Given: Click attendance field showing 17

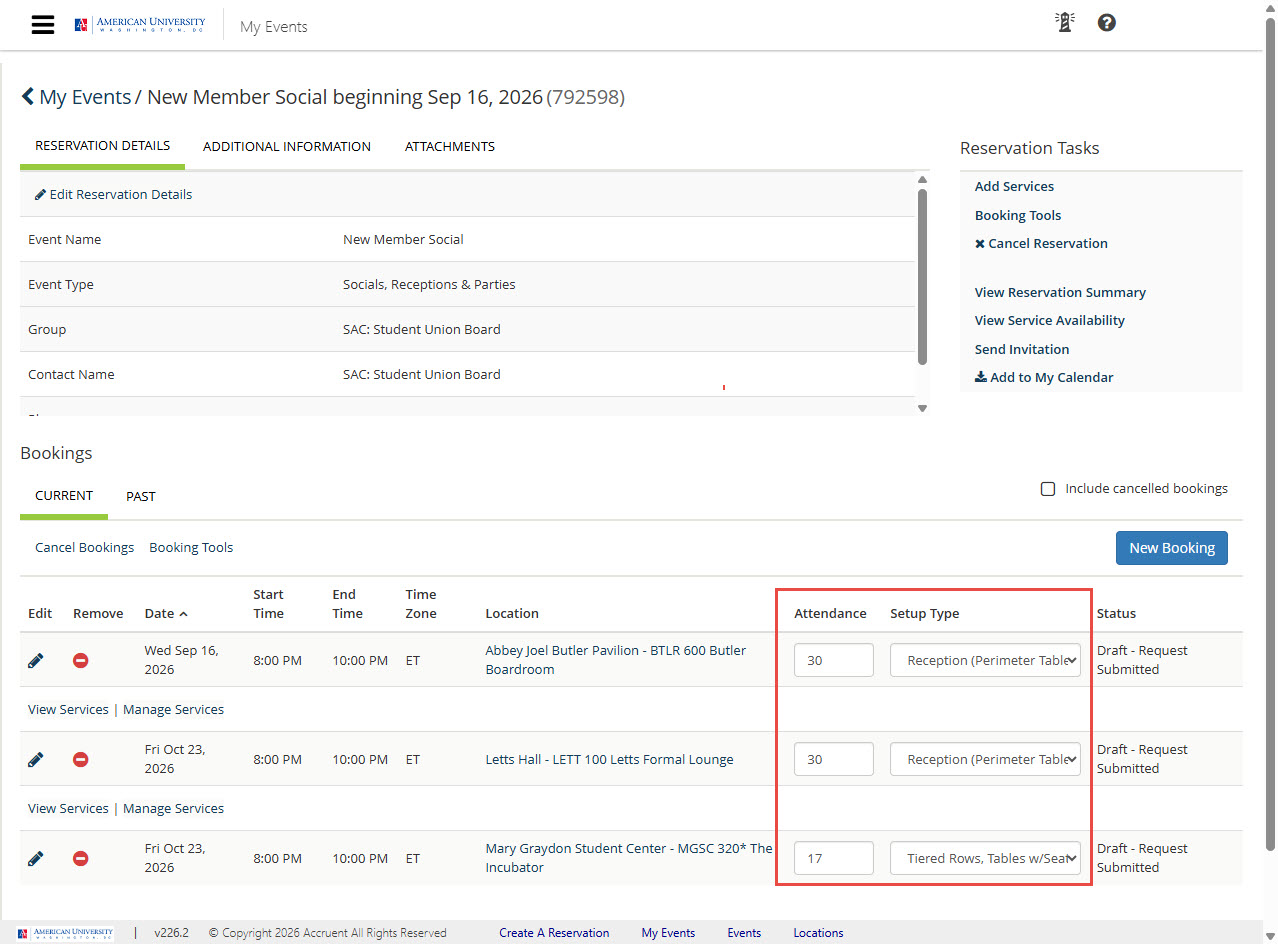Looking at the screenshot, I should (834, 858).
